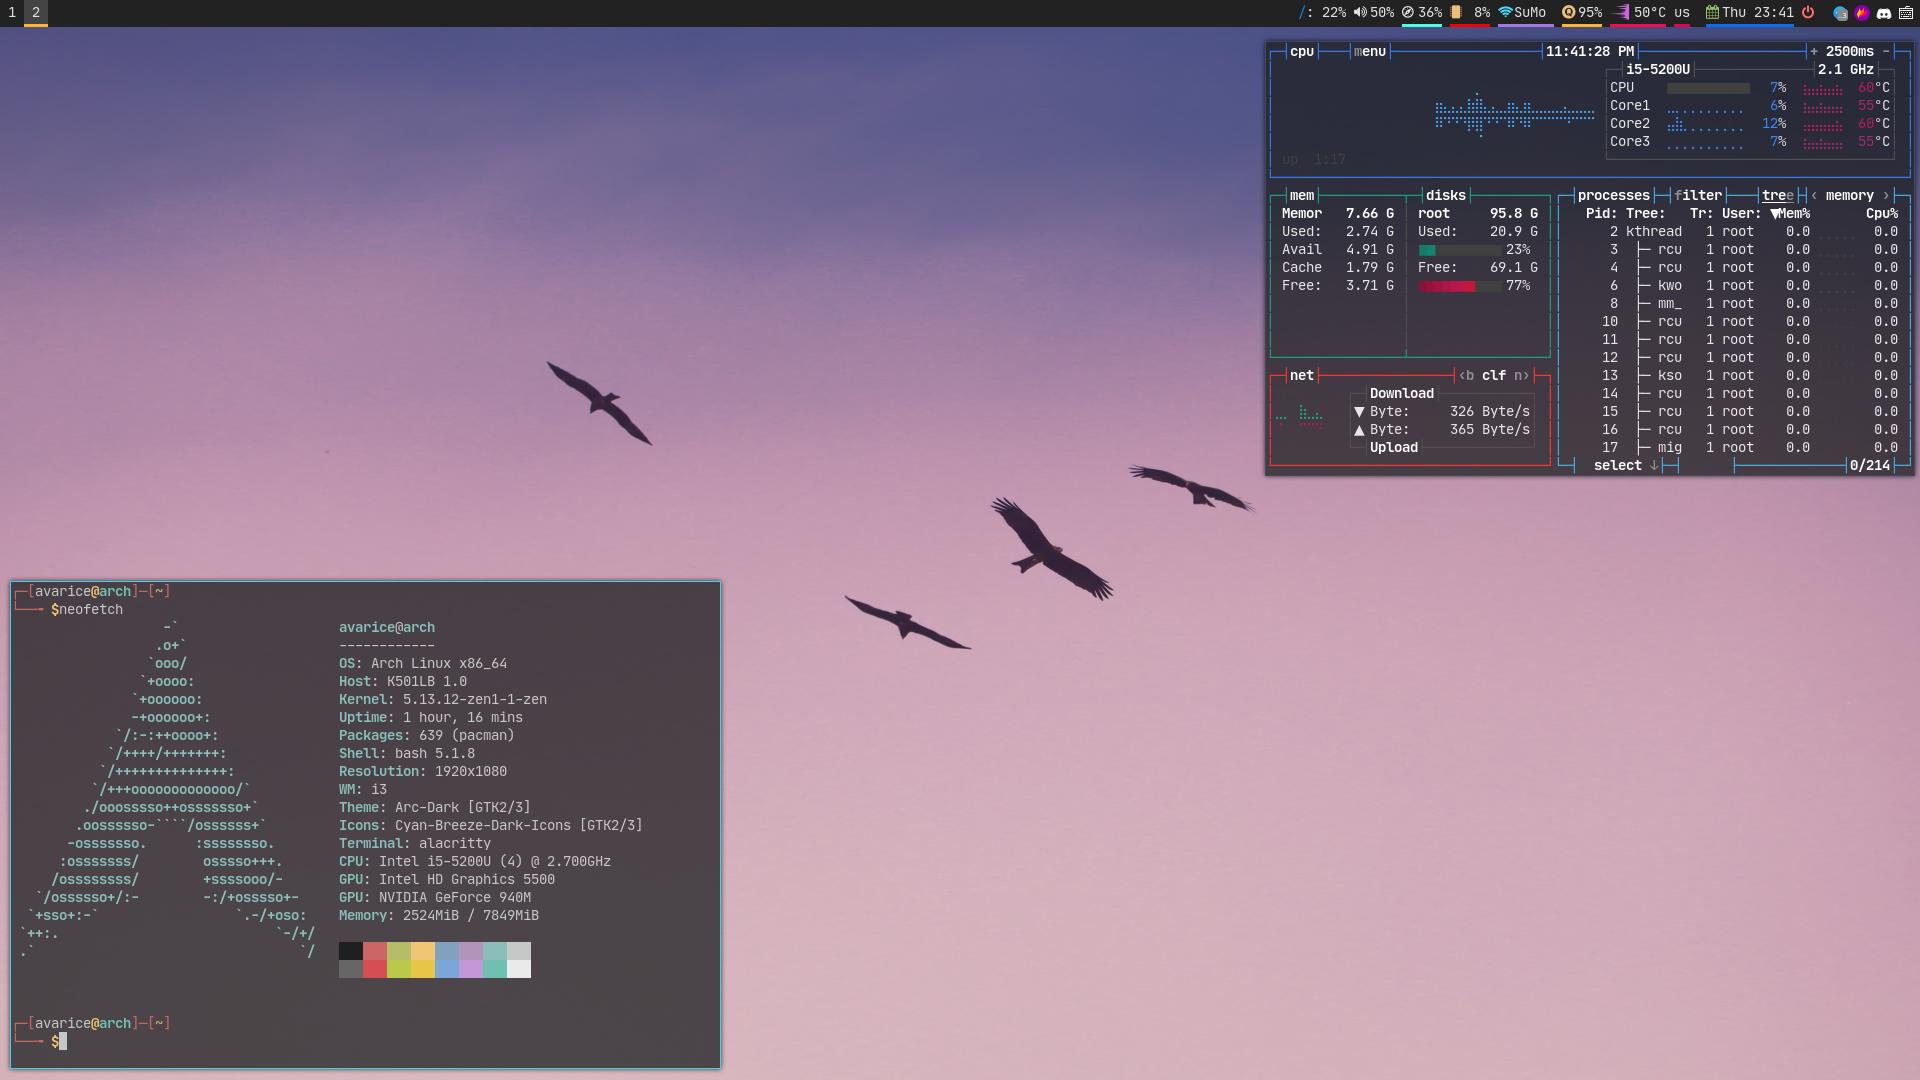Switch to next network interface (n)
Image resolution: width=1920 pixels, height=1080 pixels.
tap(1522, 376)
